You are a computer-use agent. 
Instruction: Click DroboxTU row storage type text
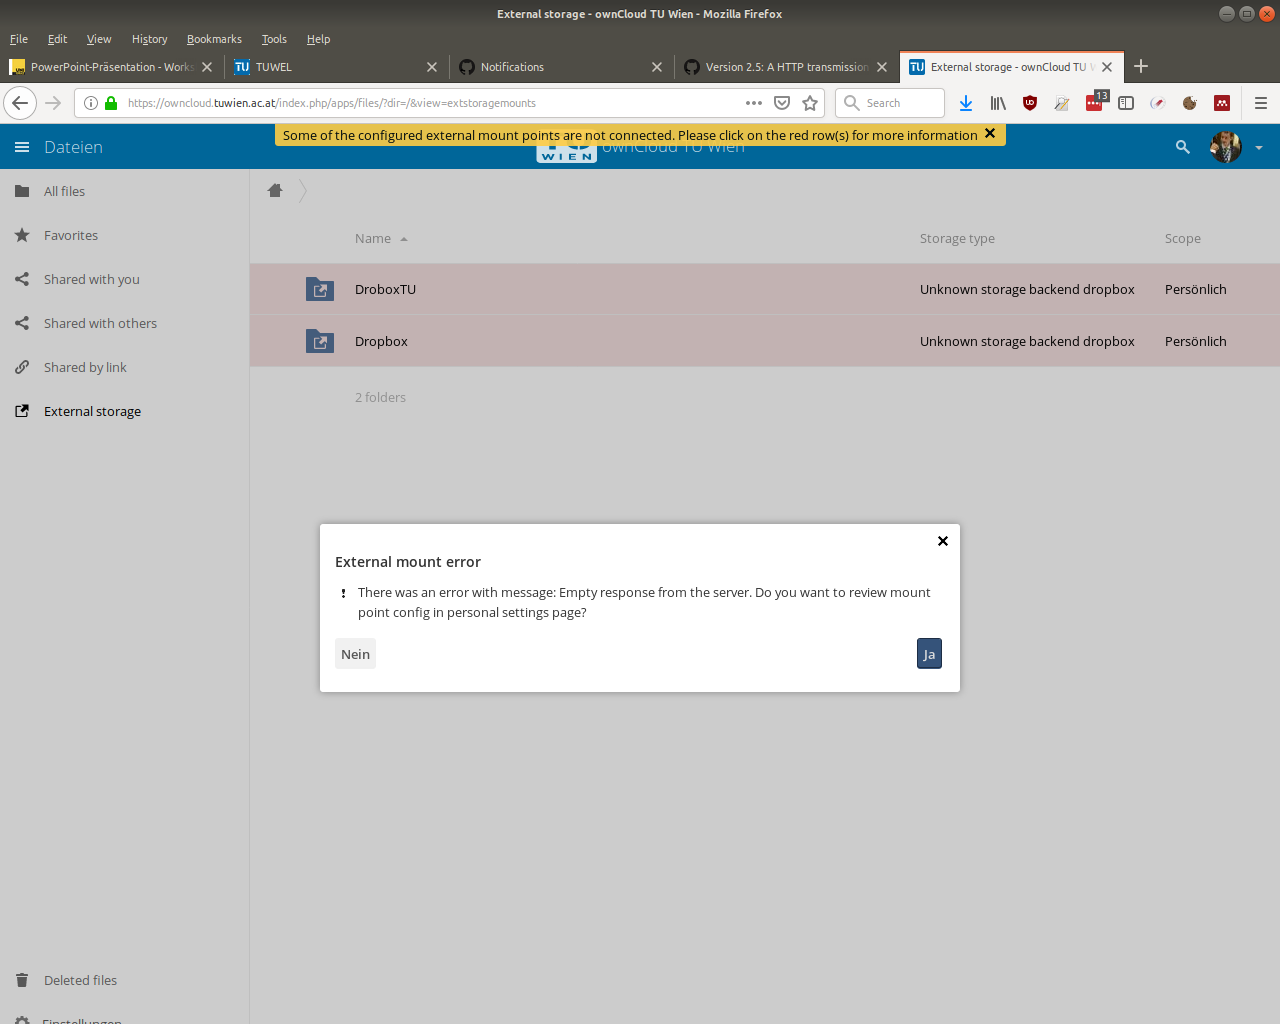[x=1027, y=289]
